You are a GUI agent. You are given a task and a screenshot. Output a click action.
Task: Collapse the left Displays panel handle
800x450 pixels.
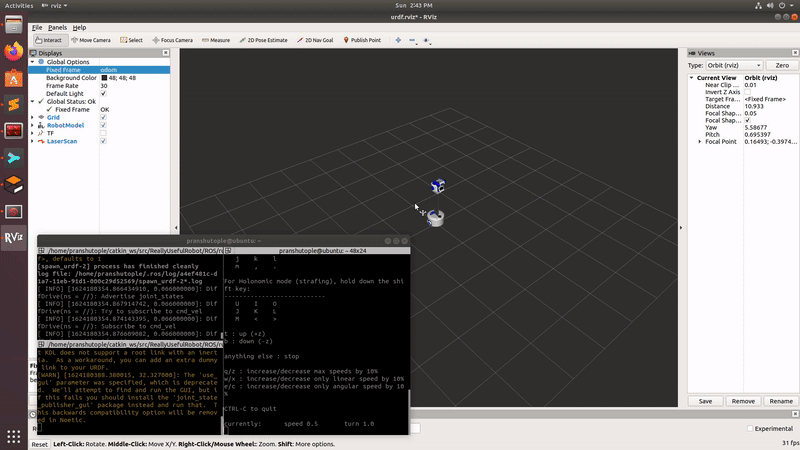[x=176, y=228]
